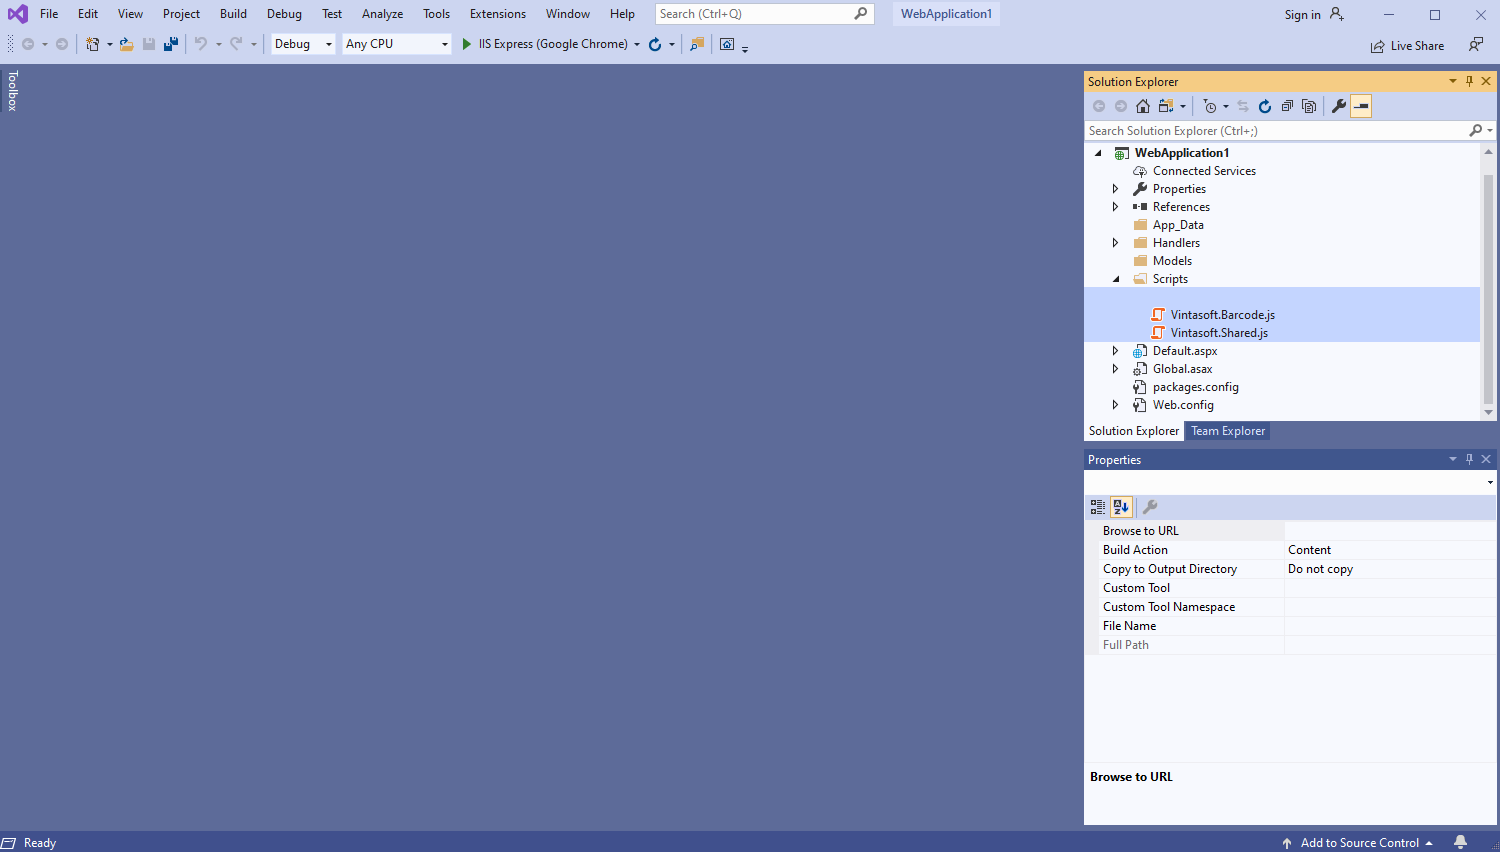Click the Alphabetical sort icon in Properties
1500x852 pixels.
(x=1121, y=507)
